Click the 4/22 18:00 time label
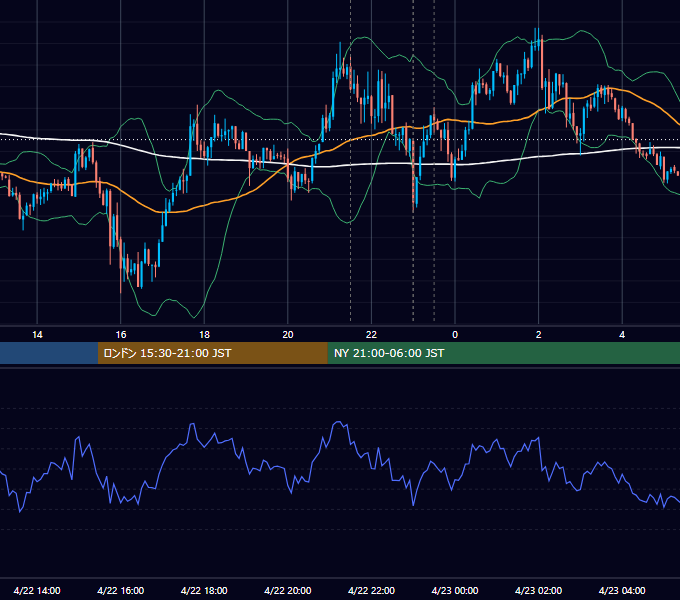Viewport: 680px width, 600px height. tap(204, 590)
